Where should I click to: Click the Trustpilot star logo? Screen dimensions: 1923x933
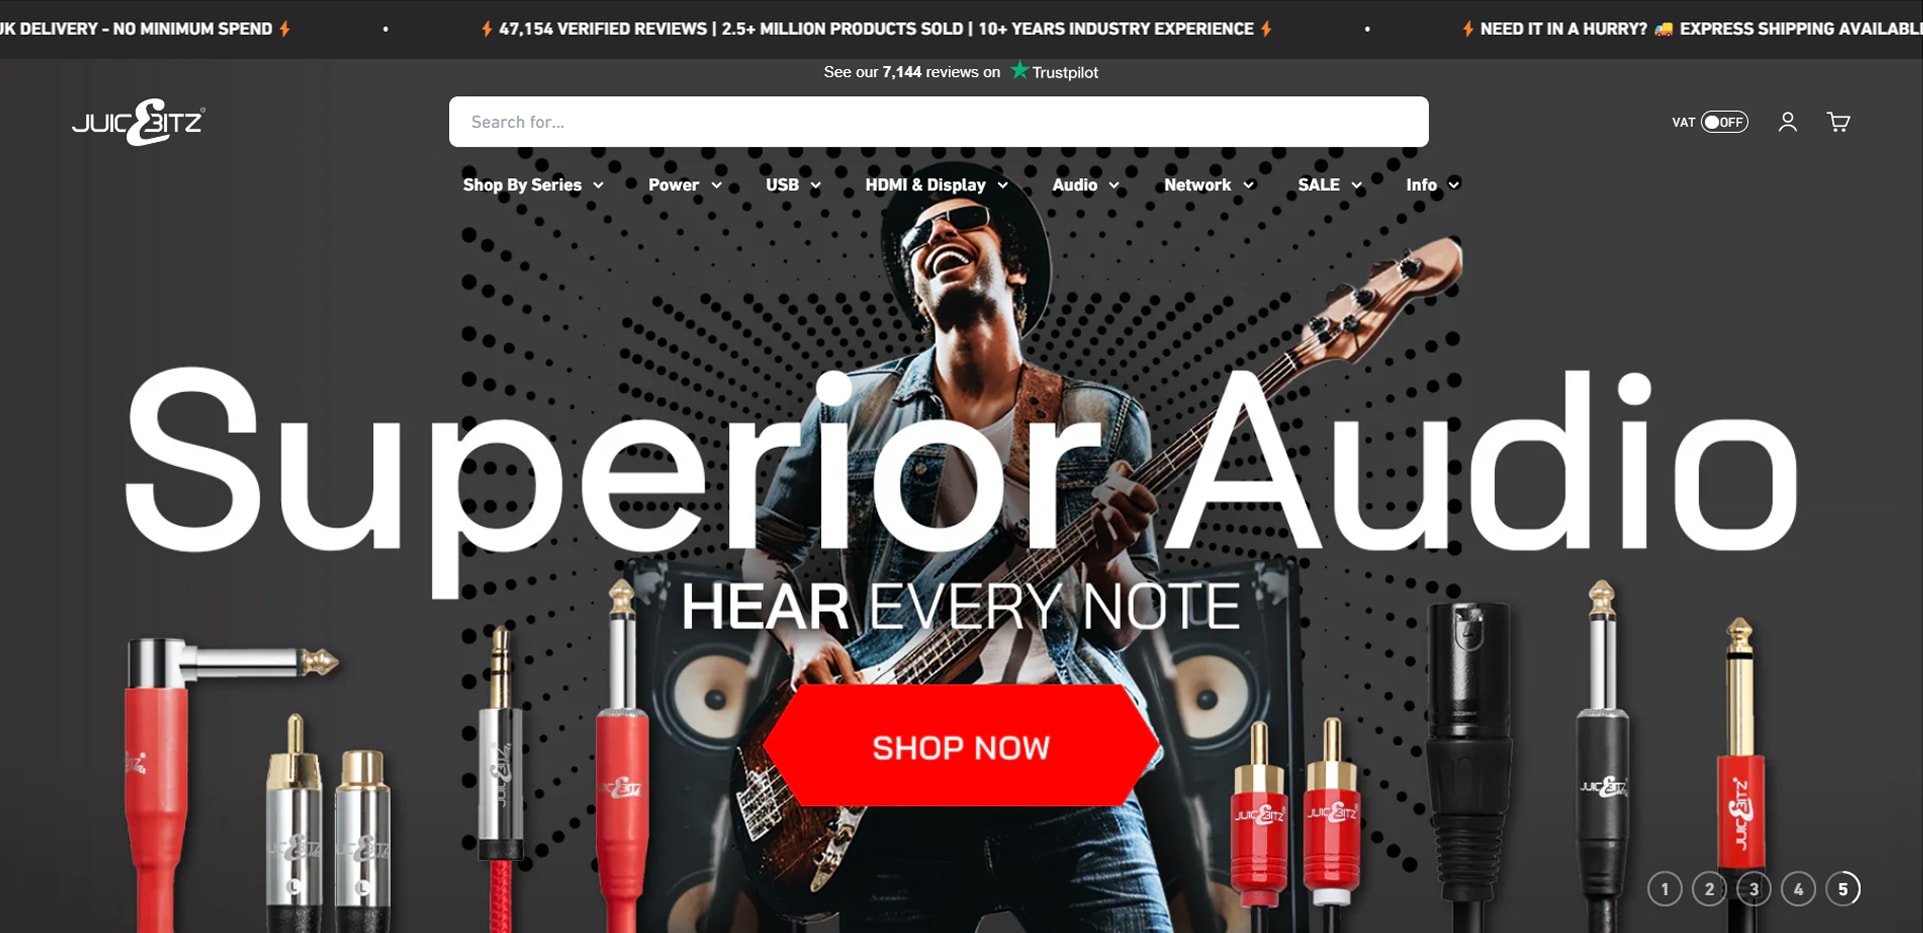pyautogui.click(x=1019, y=70)
